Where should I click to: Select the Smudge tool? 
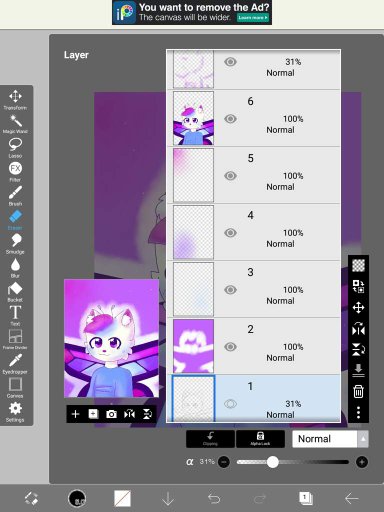point(15,244)
